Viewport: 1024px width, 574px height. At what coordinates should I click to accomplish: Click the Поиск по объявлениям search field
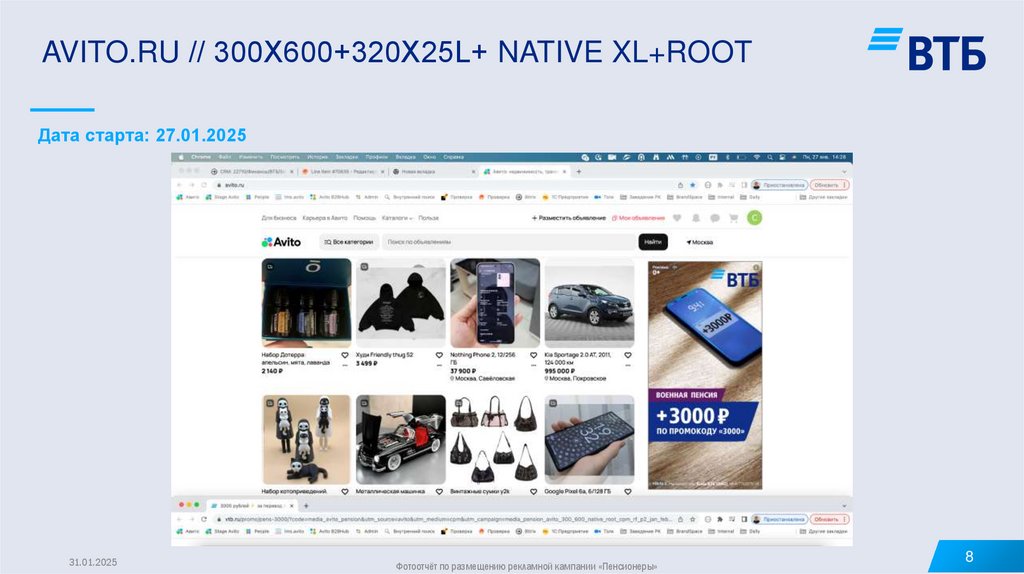tap(509, 242)
